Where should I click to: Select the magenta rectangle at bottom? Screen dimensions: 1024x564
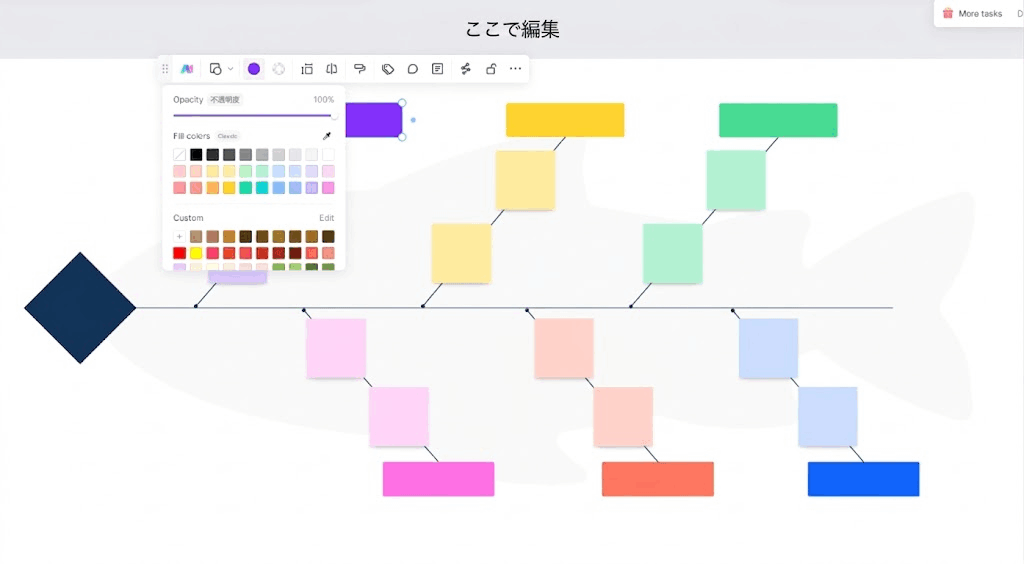(438, 479)
